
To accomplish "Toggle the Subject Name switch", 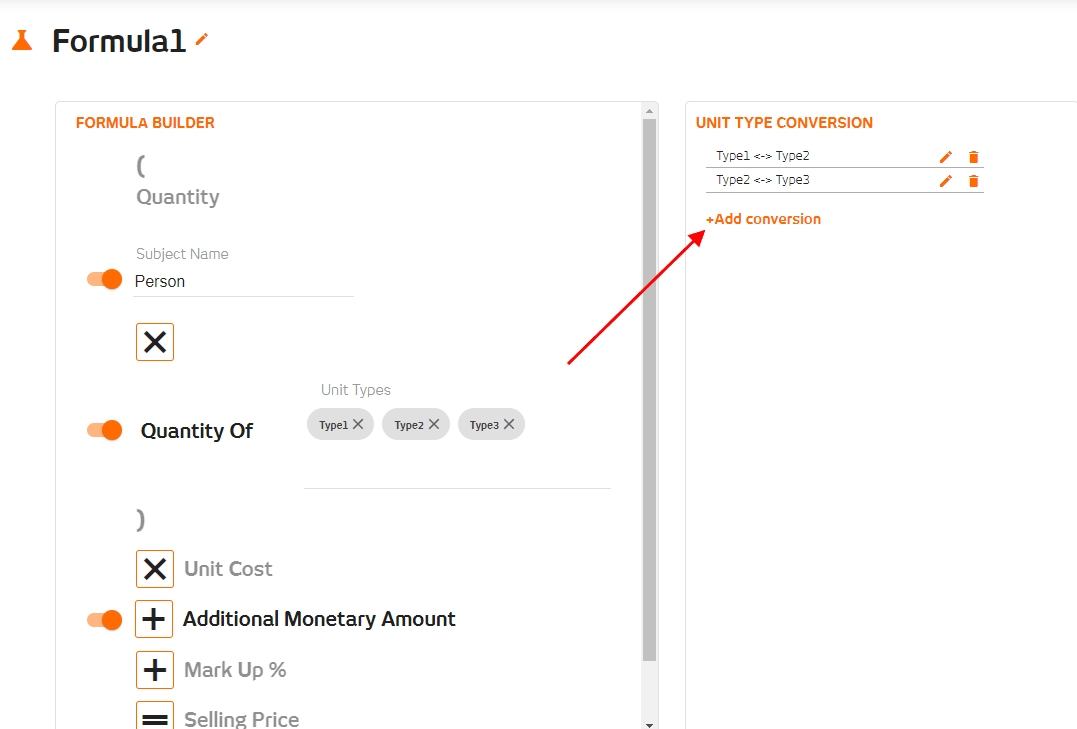I will point(104,279).
